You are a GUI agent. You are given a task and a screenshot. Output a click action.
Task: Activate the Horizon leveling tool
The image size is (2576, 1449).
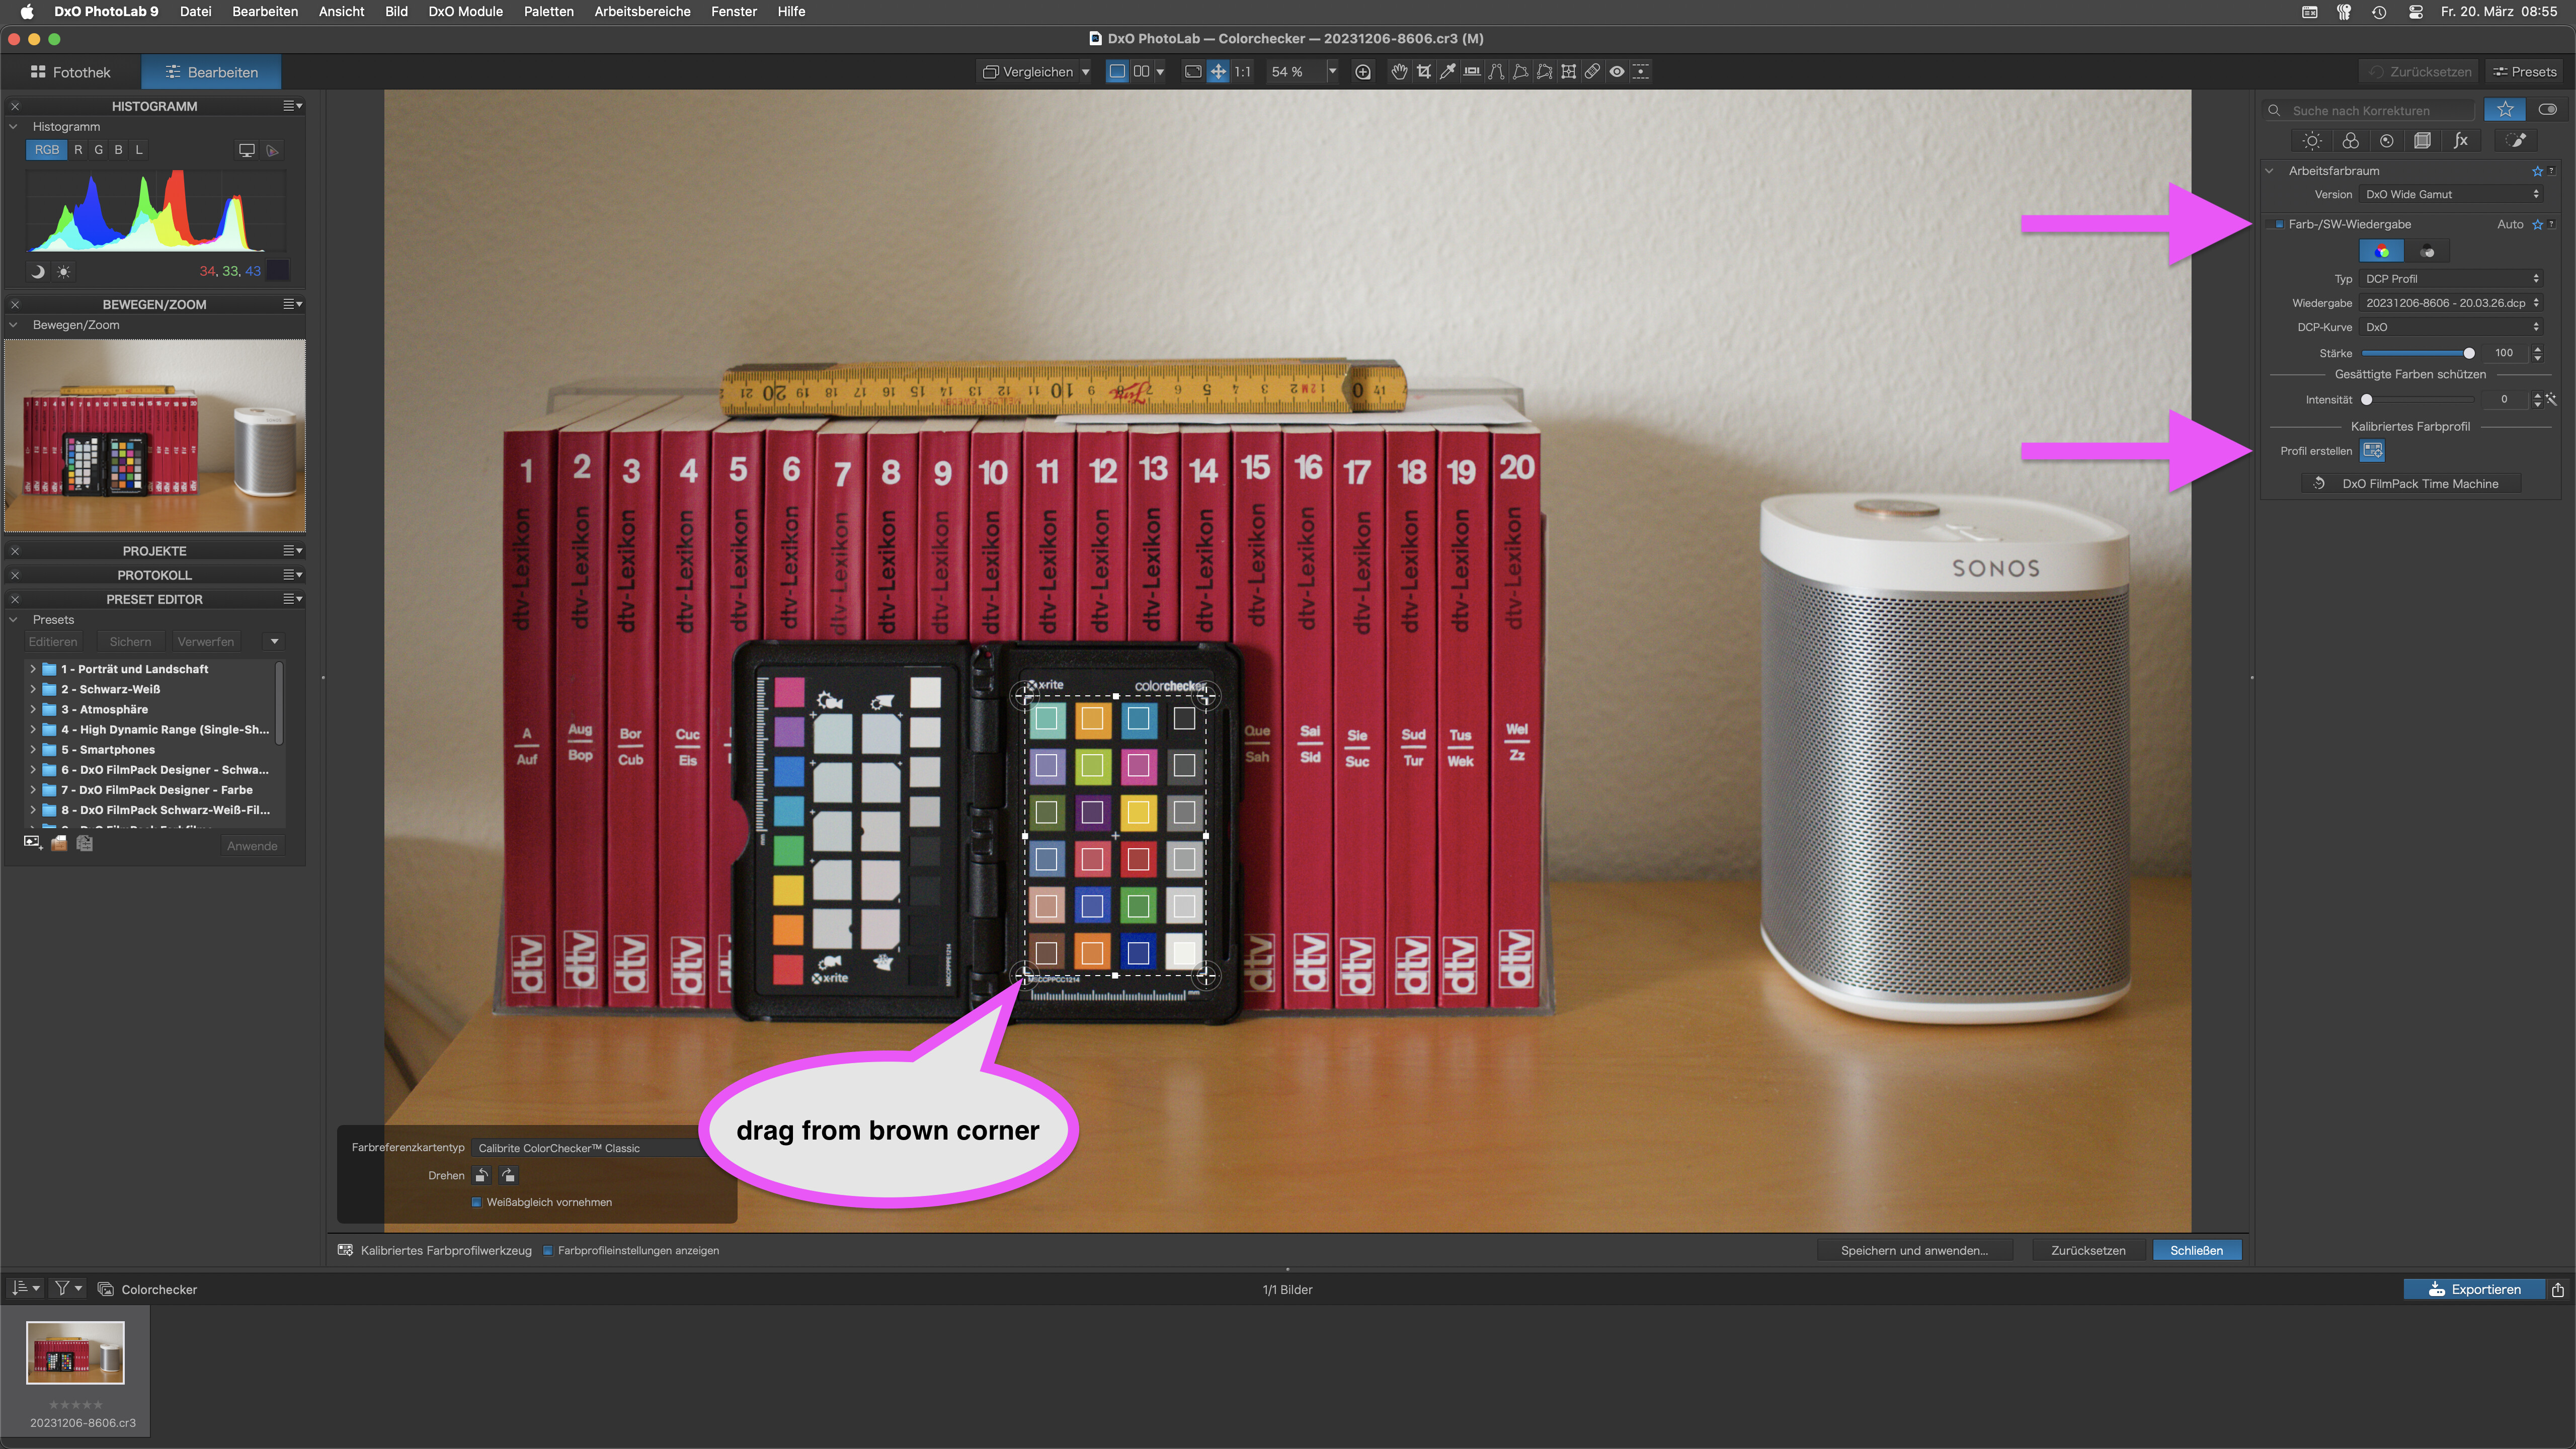(x=1471, y=71)
